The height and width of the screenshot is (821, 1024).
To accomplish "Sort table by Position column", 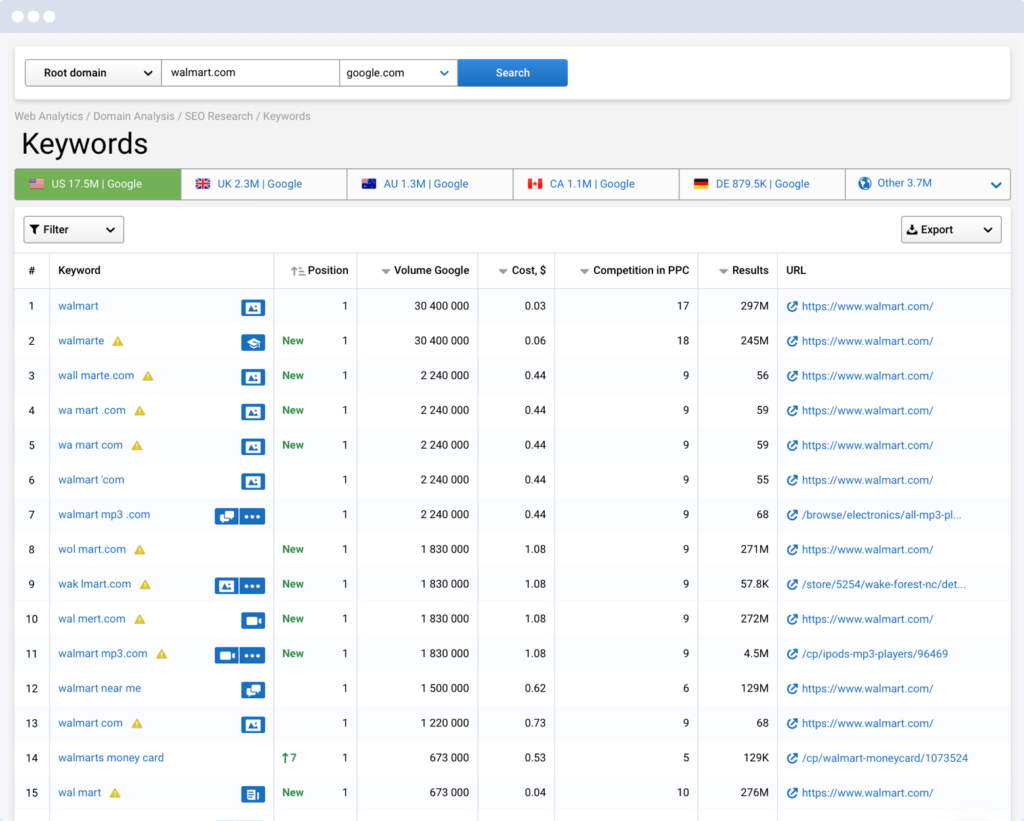I will point(298,271).
